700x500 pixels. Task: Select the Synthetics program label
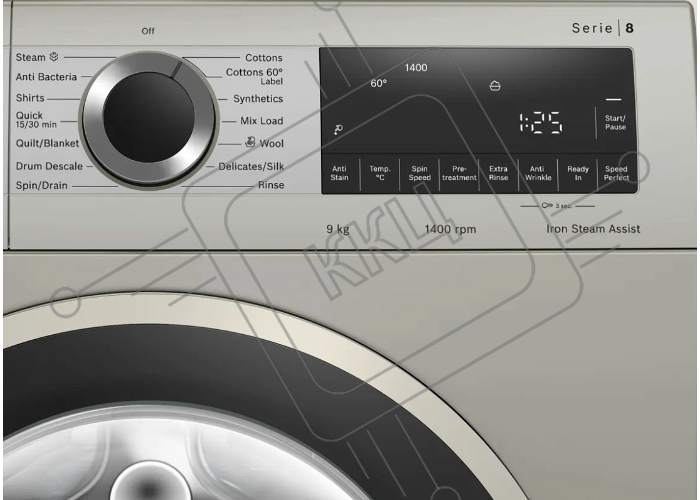coord(258,99)
